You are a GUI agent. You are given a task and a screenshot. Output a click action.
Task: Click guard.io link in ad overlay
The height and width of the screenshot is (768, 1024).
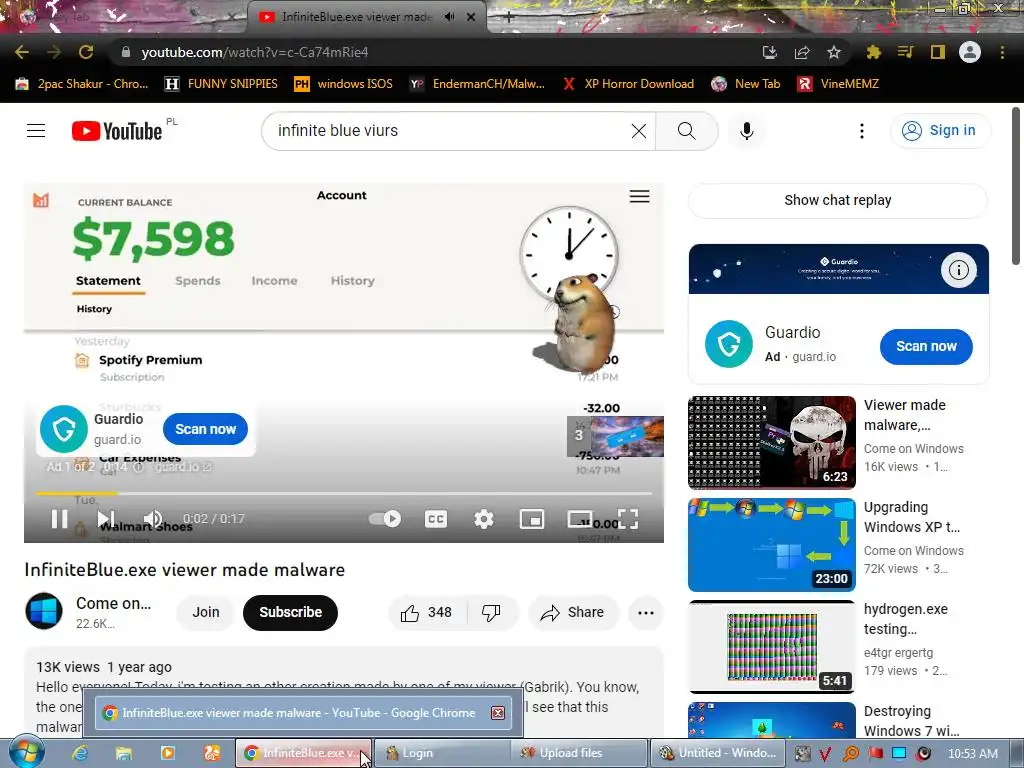point(183,467)
